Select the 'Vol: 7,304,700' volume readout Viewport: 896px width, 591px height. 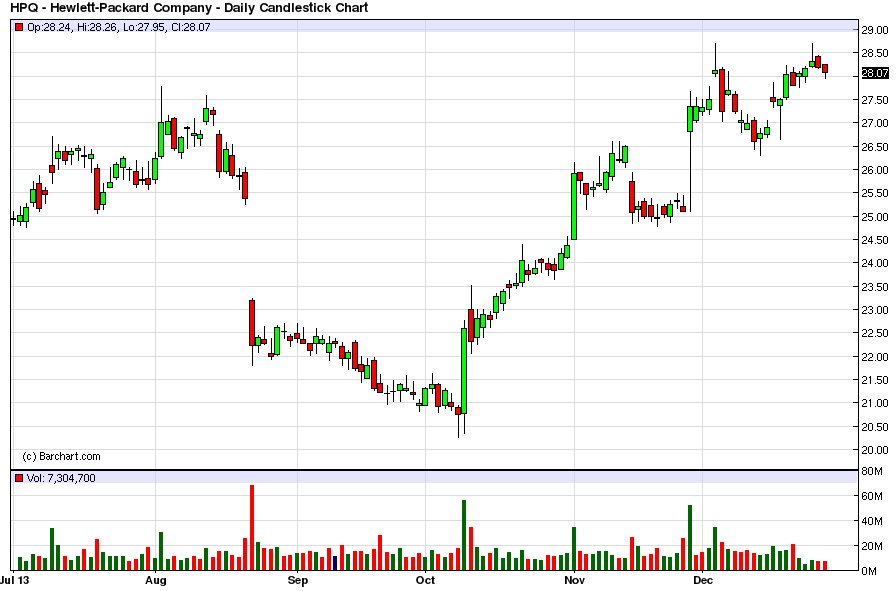pyautogui.click(x=61, y=478)
